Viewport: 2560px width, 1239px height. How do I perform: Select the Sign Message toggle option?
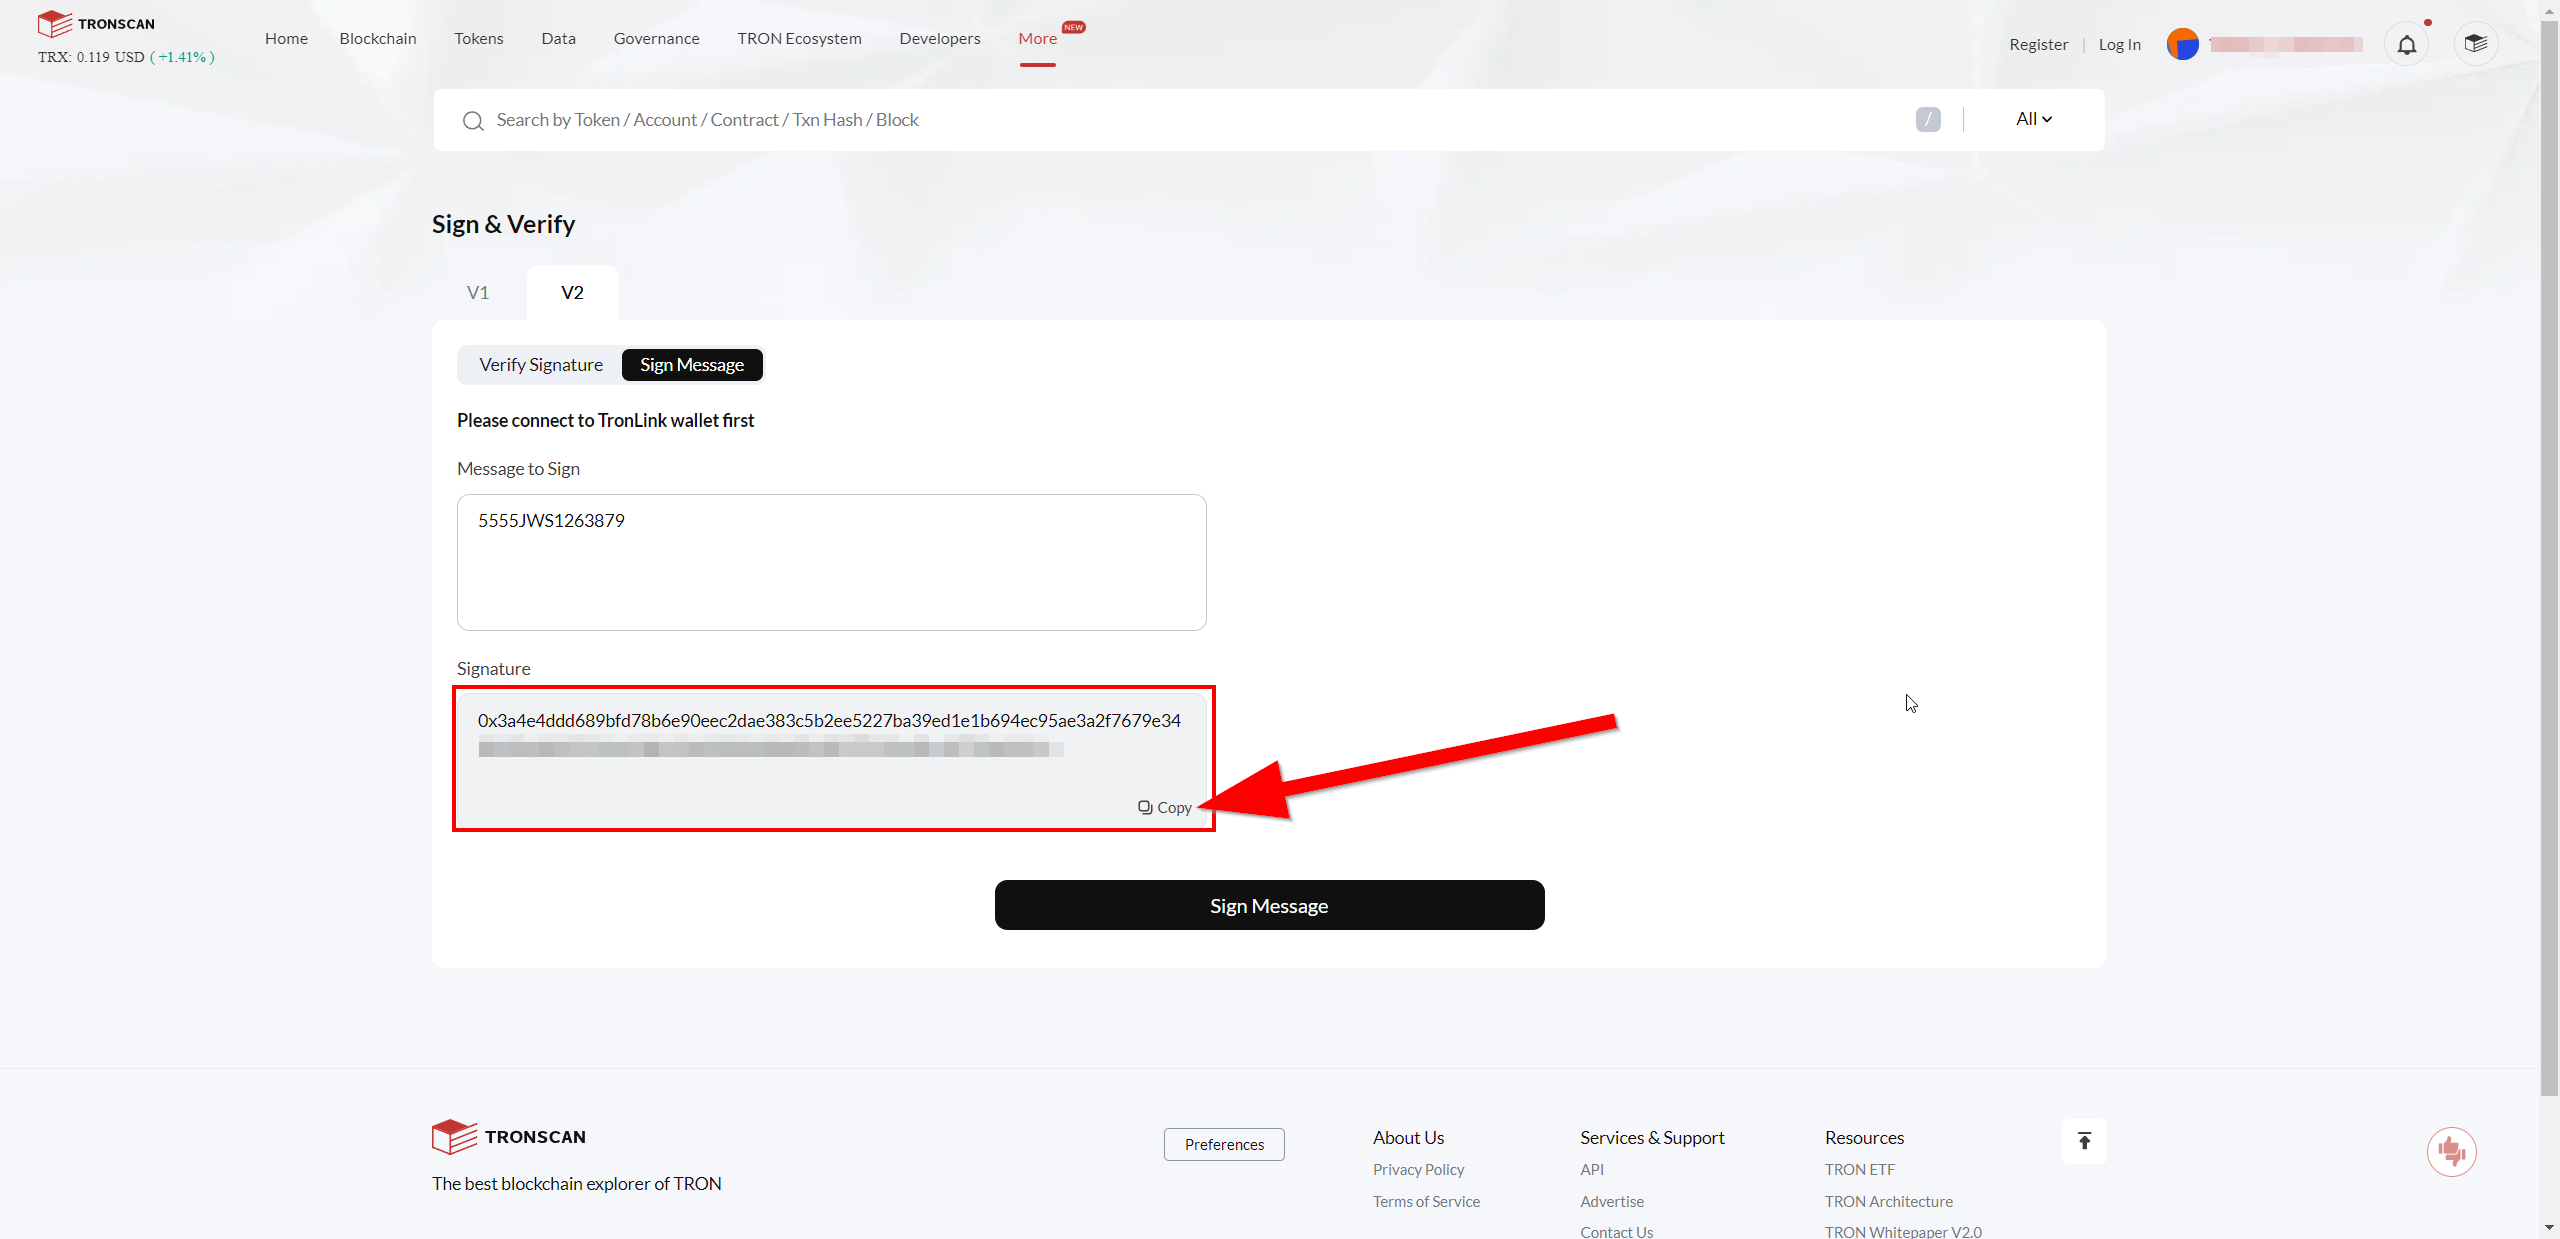point(692,365)
